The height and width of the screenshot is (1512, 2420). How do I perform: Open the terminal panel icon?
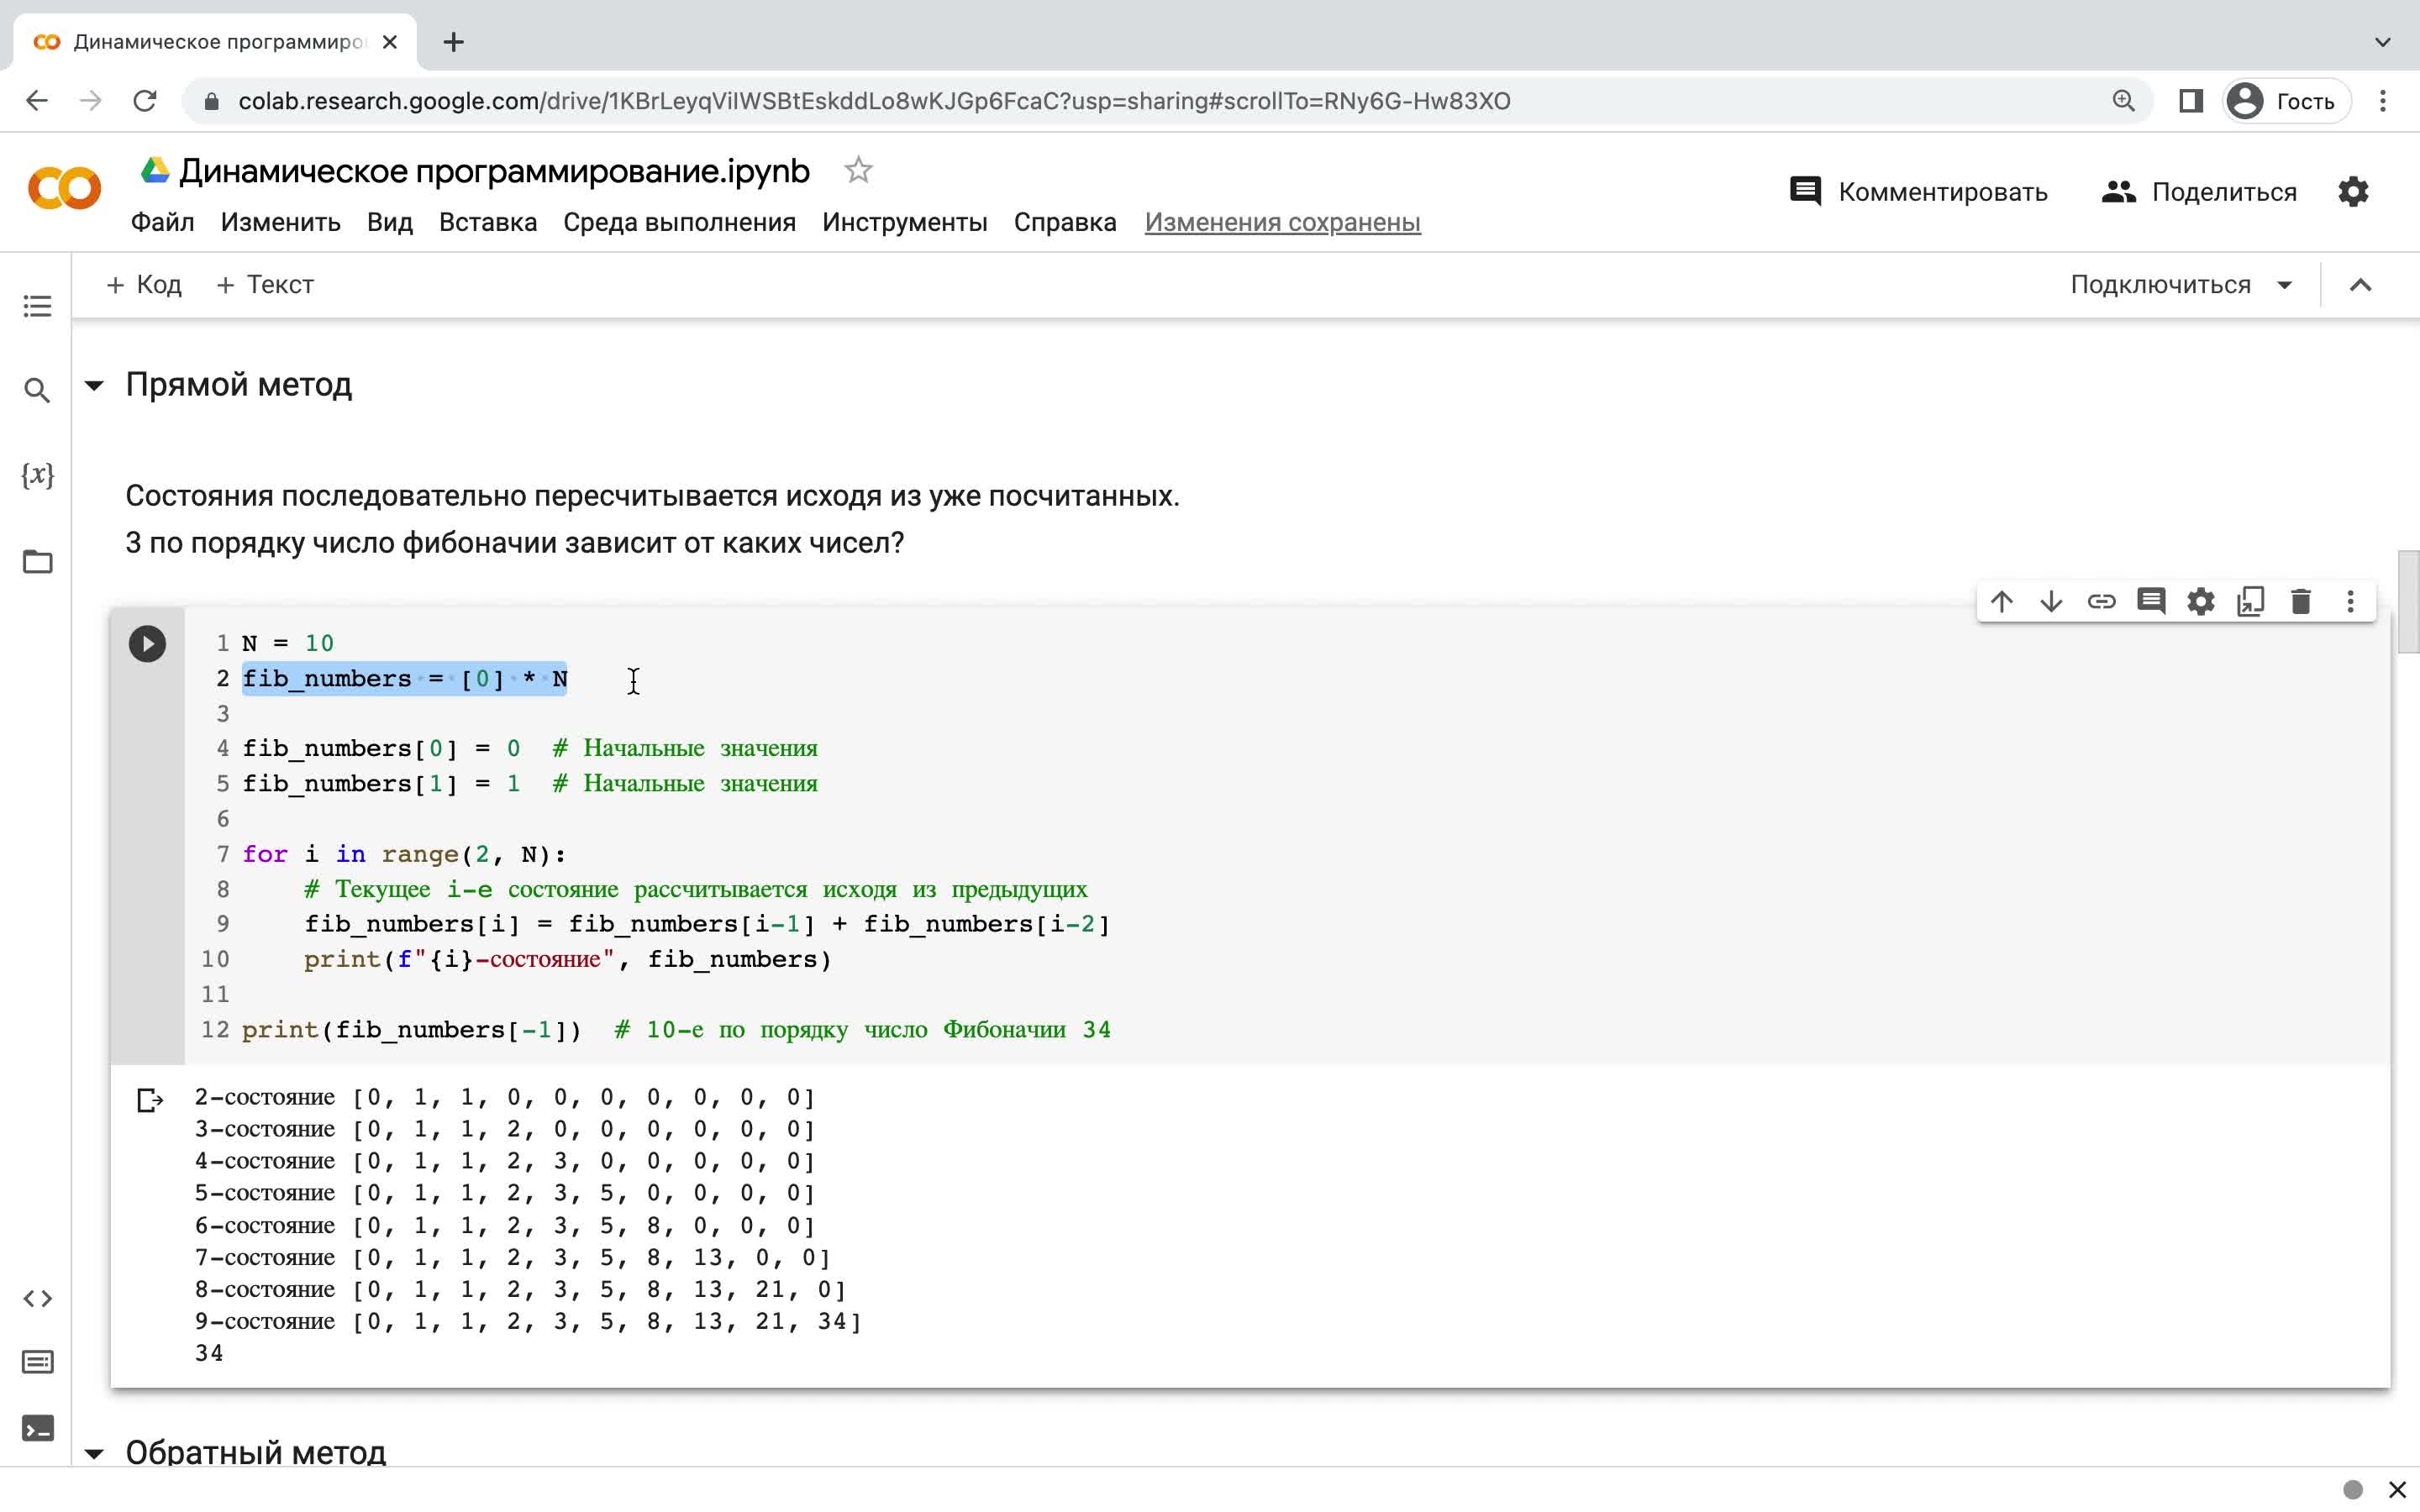[x=37, y=1428]
